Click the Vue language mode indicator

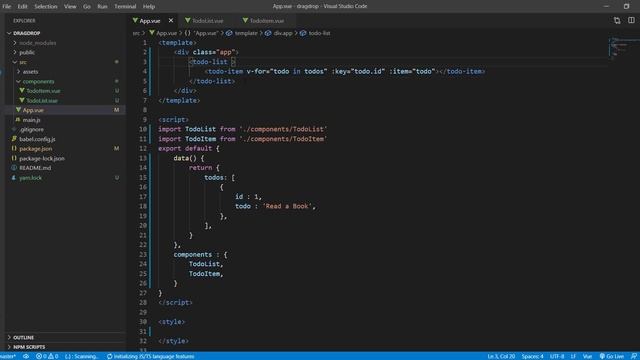[587, 356]
